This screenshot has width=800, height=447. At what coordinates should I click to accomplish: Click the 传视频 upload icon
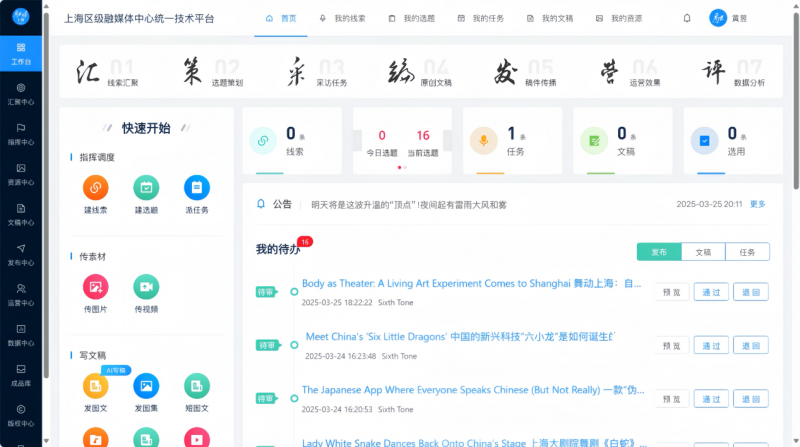click(146, 287)
